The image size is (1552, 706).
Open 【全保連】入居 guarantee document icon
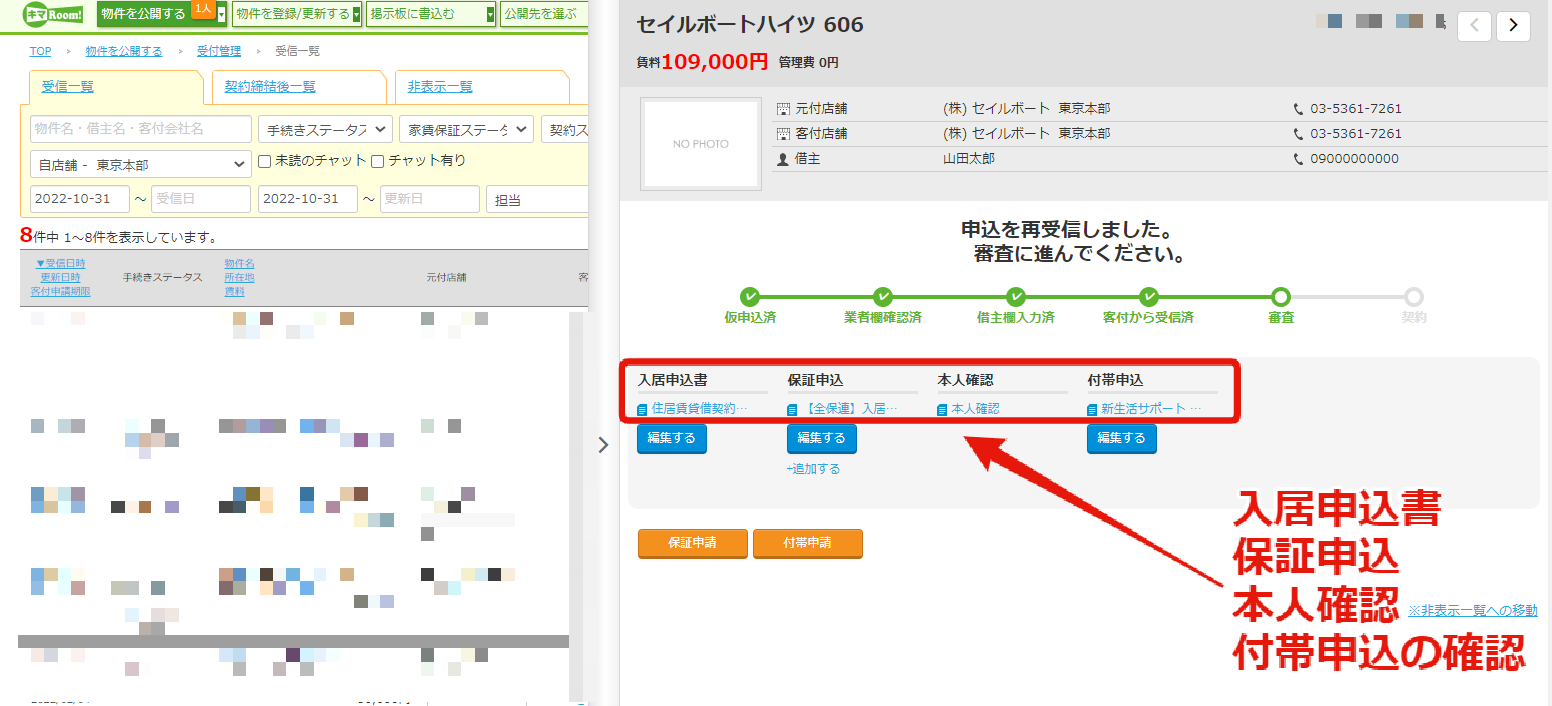(793, 409)
